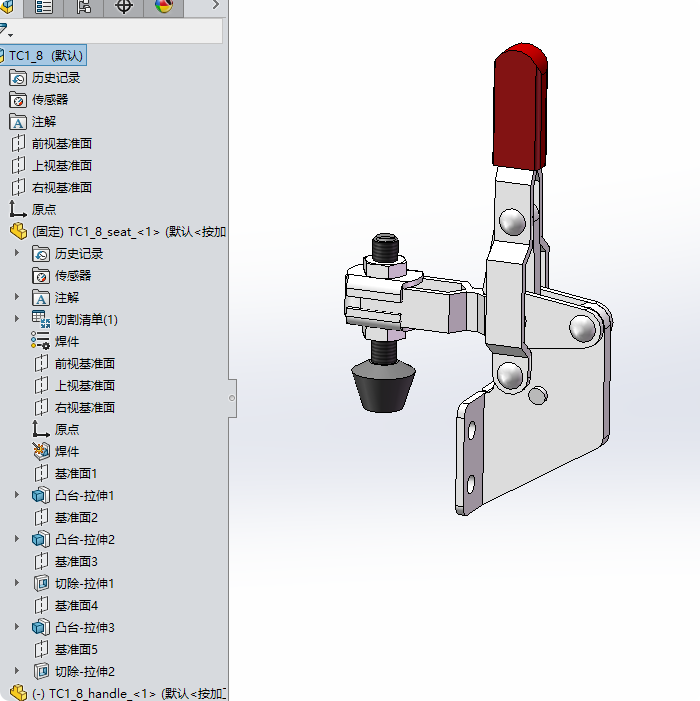Select the seat's 原点 origin
This screenshot has width=700, height=701.
[56, 429]
